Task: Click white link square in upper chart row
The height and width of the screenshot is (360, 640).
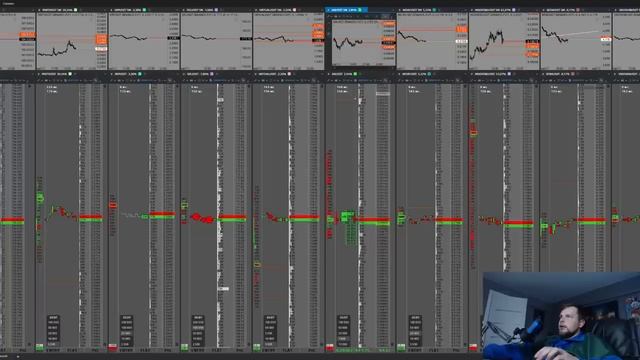Action: click(76, 10)
